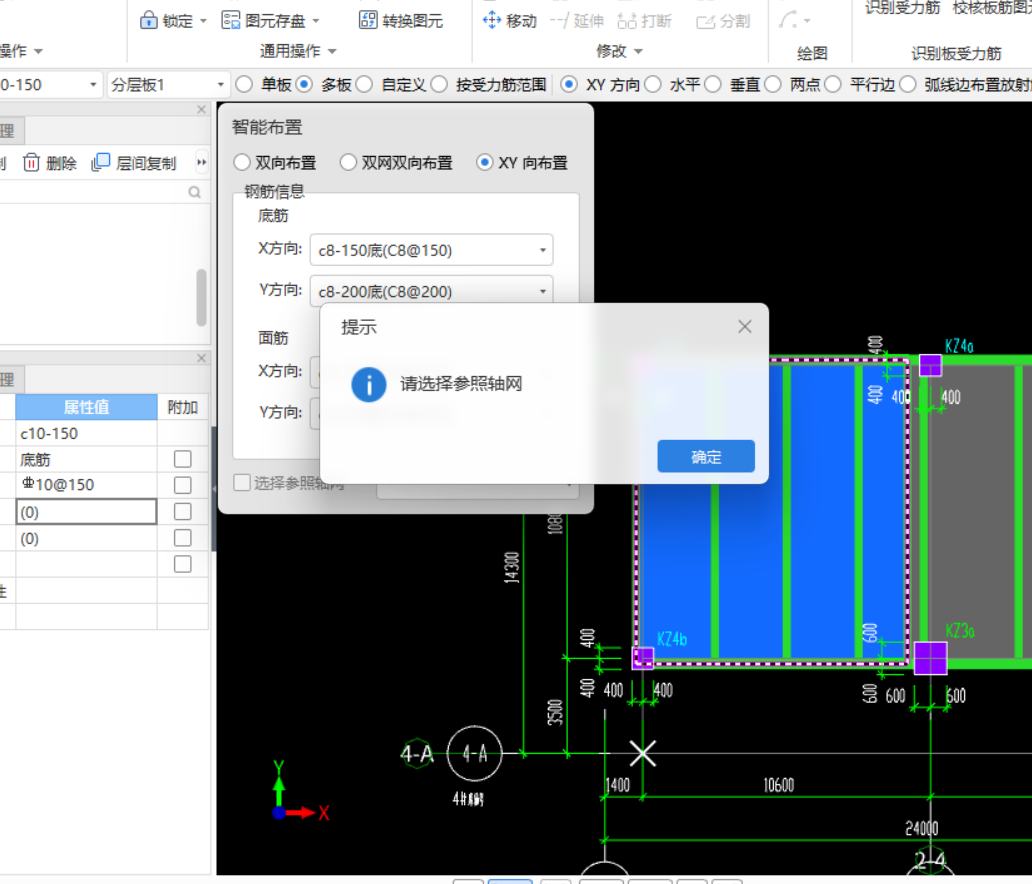Select the 垂直 radio option
Image resolution: width=1032 pixels, height=884 pixels.
coord(713,84)
